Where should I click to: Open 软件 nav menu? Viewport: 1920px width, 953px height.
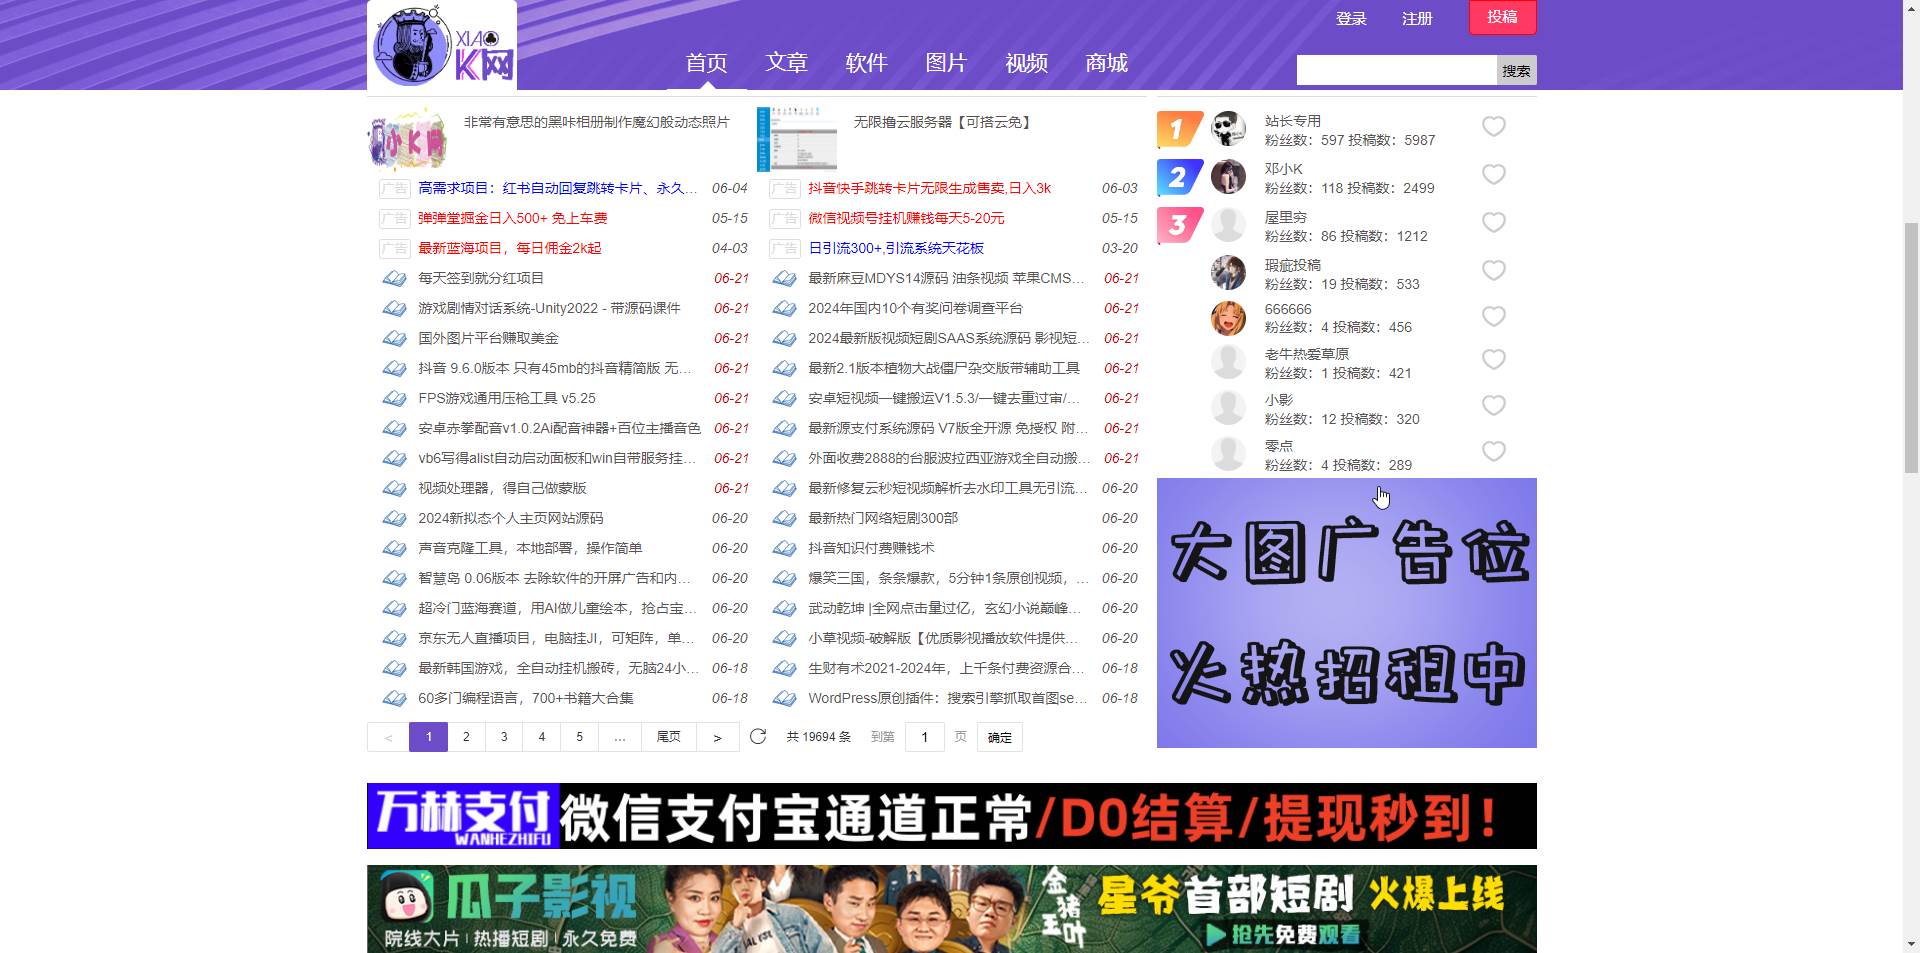pyautogui.click(x=866, y=63)
